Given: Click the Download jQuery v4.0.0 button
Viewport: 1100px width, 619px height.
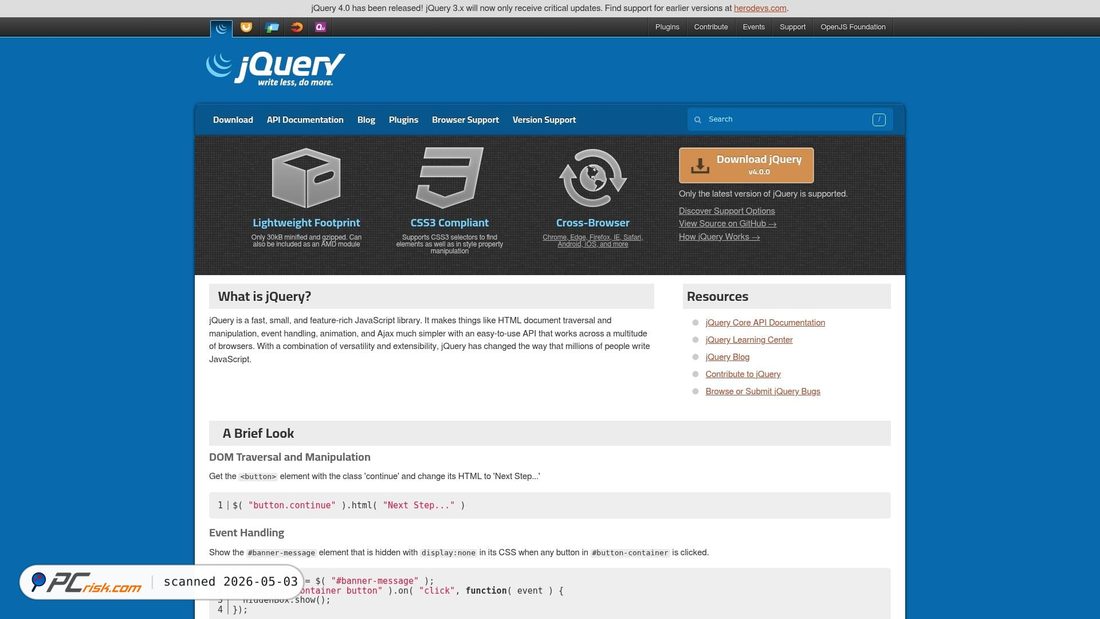Looking at the screenshot, I should pos(746,165).
